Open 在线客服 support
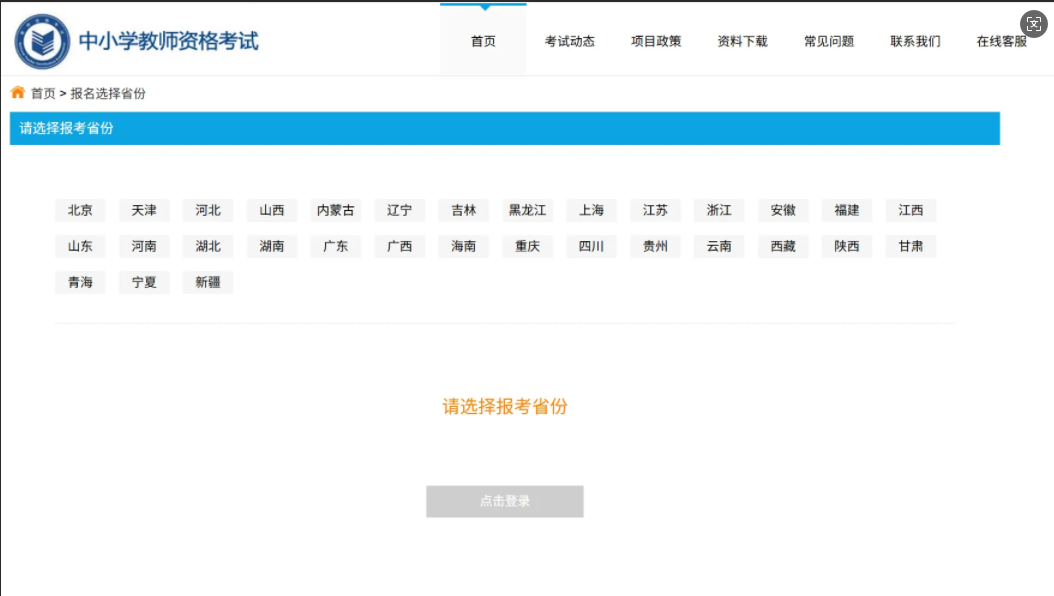The image size is (1054, 596). pyautogui.click(x=1001, y=41)
